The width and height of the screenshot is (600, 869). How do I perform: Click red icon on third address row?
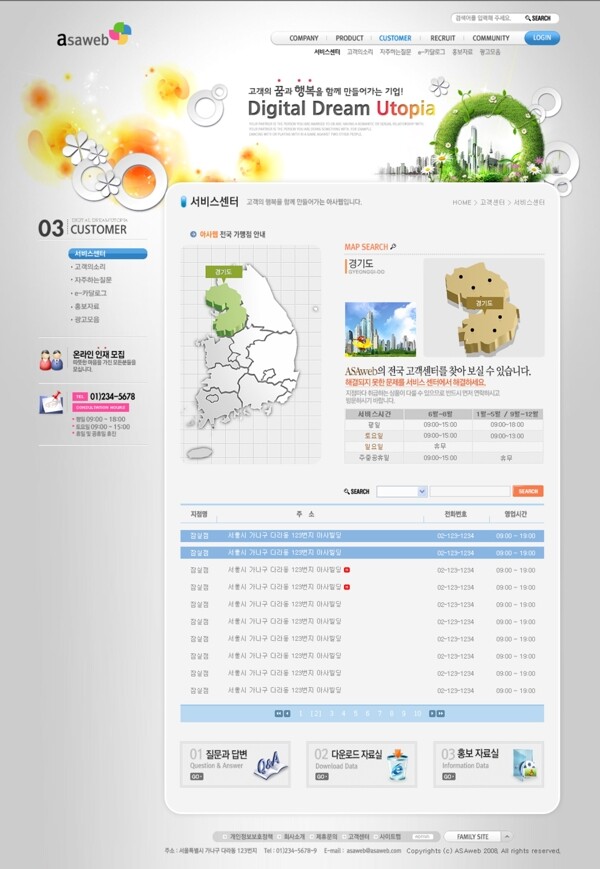click(347, 570)
